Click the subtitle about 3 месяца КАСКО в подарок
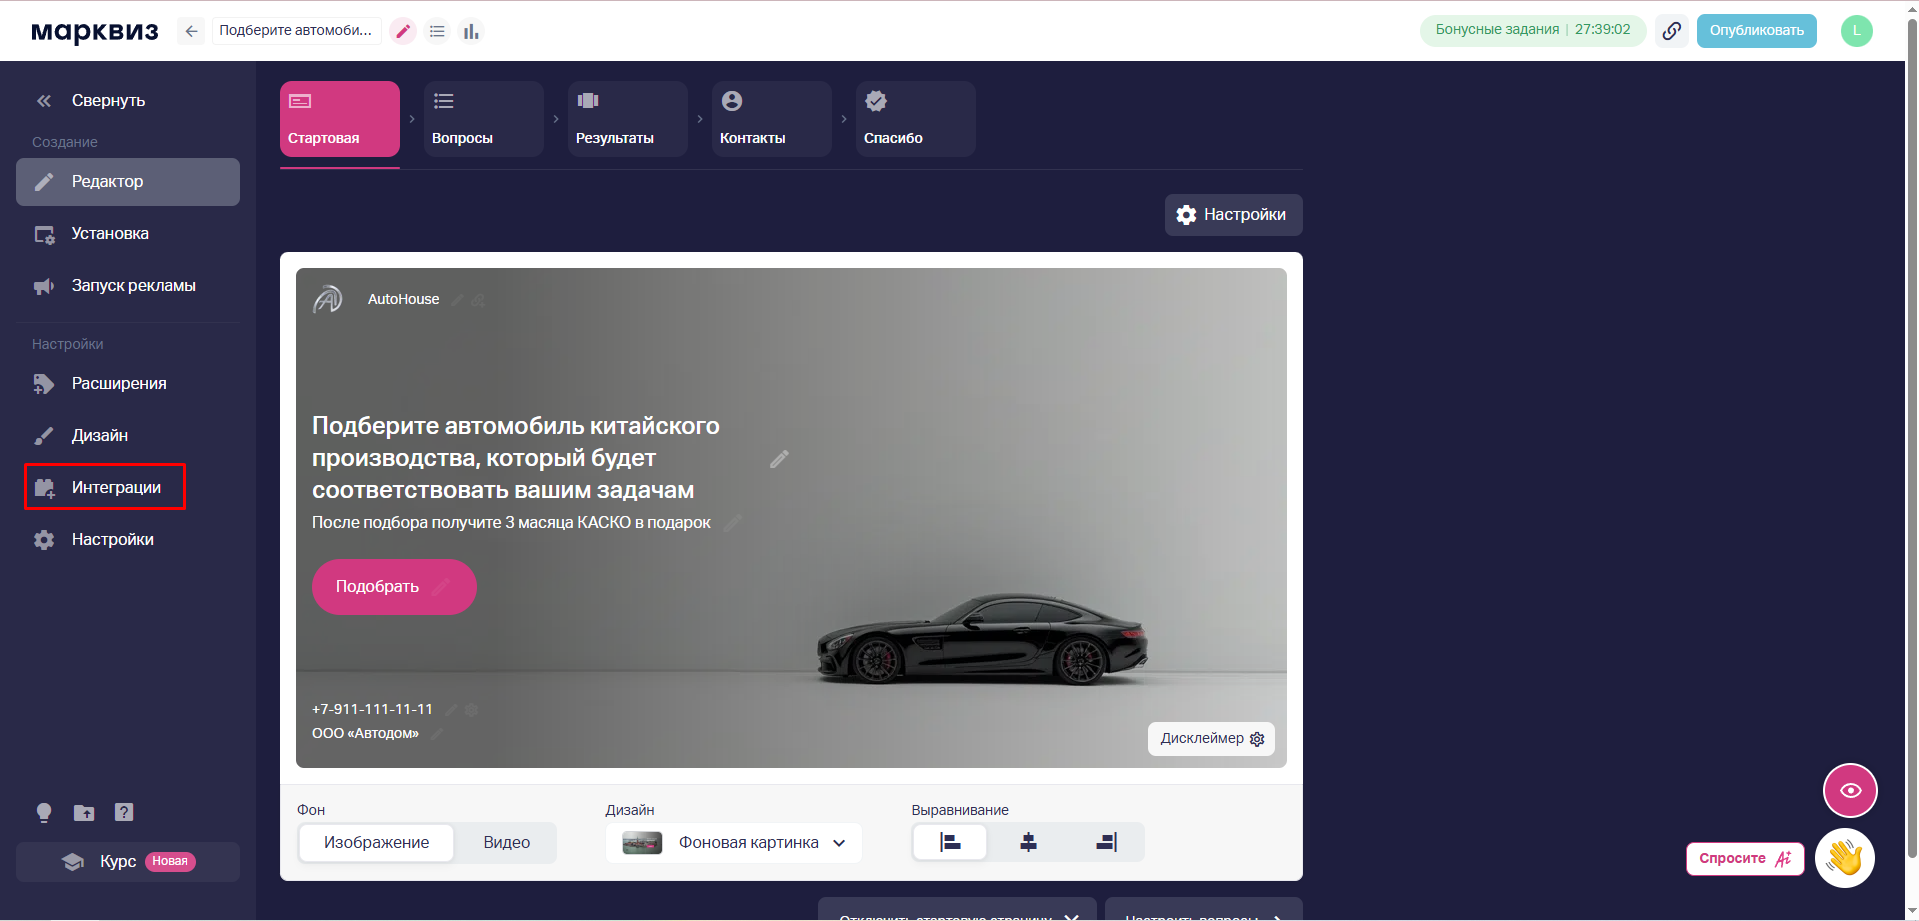The height and width of the screenshot is (921, 1919). coord(511,523)
